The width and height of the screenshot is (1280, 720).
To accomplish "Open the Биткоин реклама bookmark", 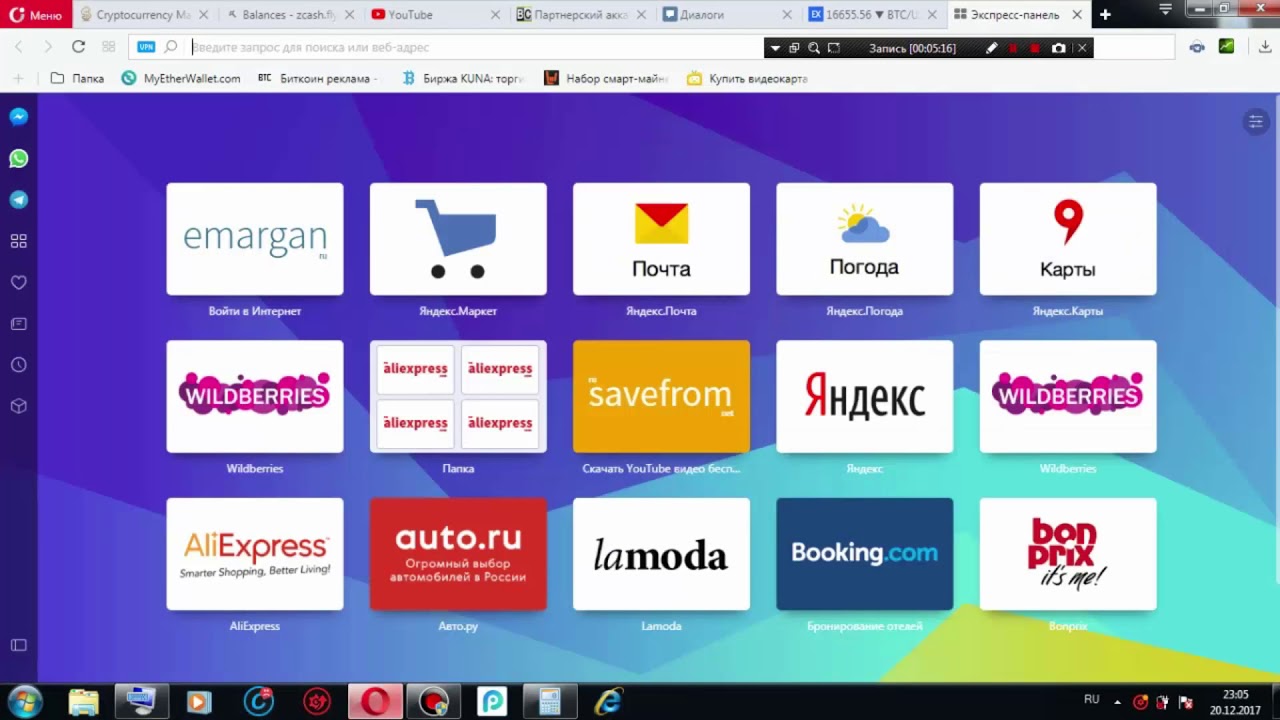I will [318, 78].
